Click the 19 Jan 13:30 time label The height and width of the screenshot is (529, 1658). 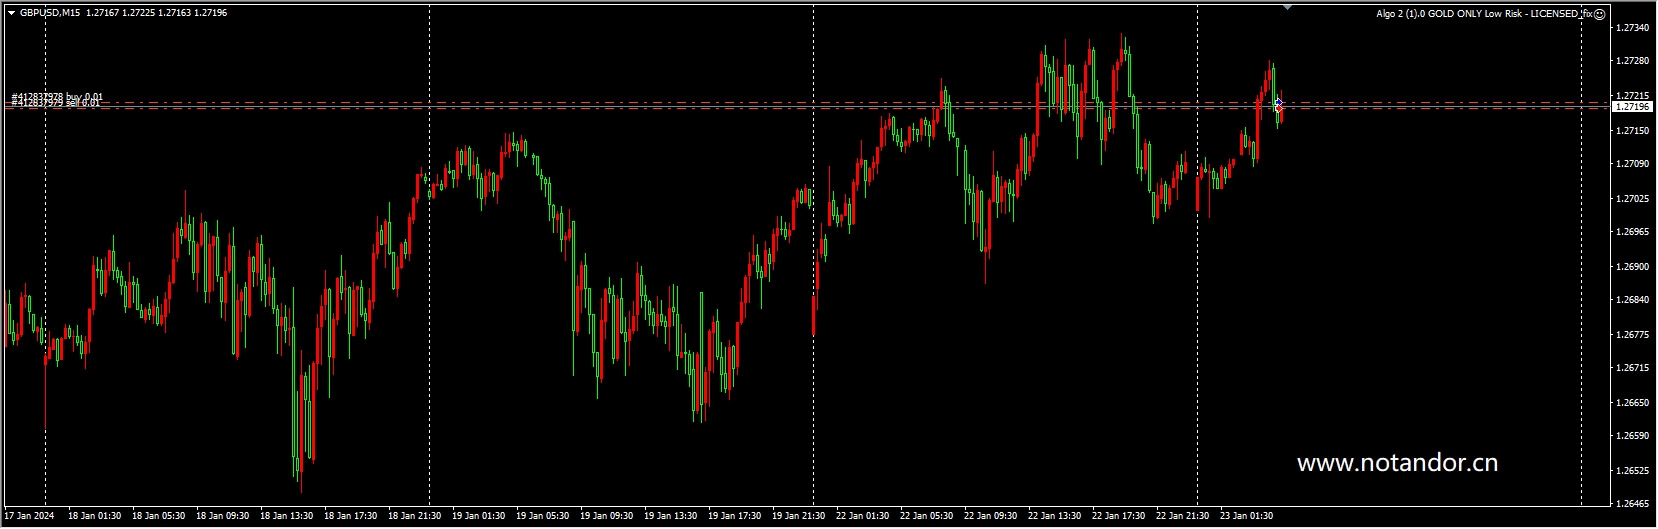point(670,516)
